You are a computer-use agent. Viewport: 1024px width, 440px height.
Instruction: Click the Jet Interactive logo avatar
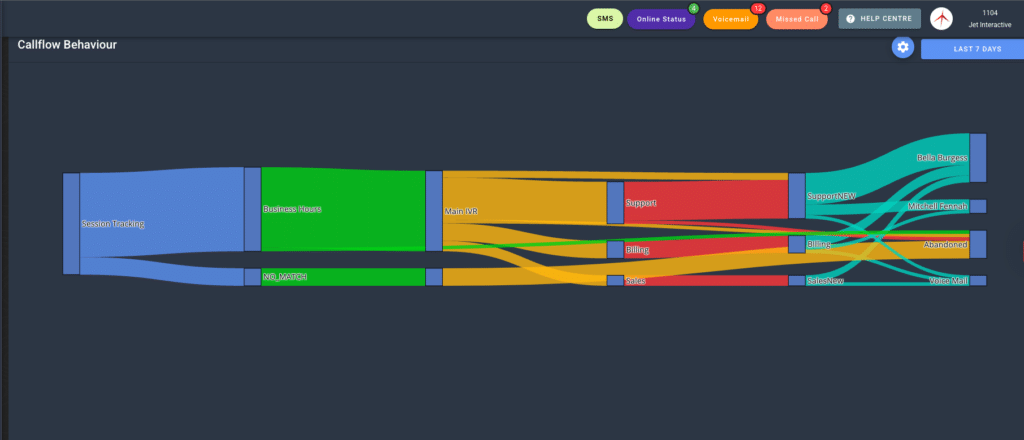tap(942, 19)
